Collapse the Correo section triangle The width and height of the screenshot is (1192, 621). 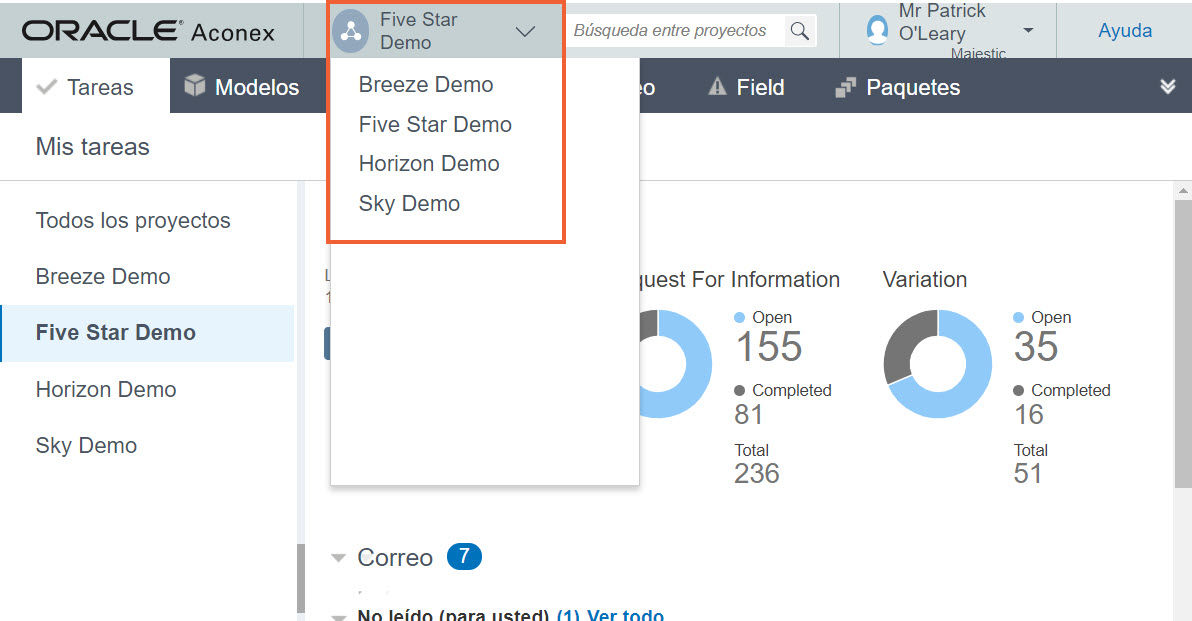pos(338,558)
